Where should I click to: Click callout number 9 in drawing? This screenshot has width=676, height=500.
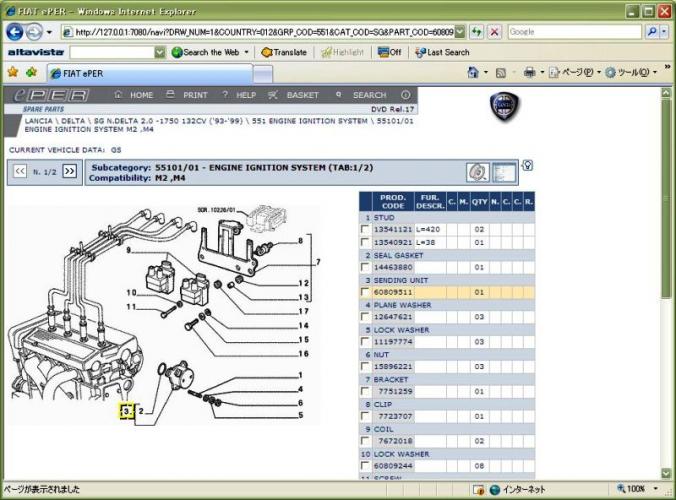128,250
